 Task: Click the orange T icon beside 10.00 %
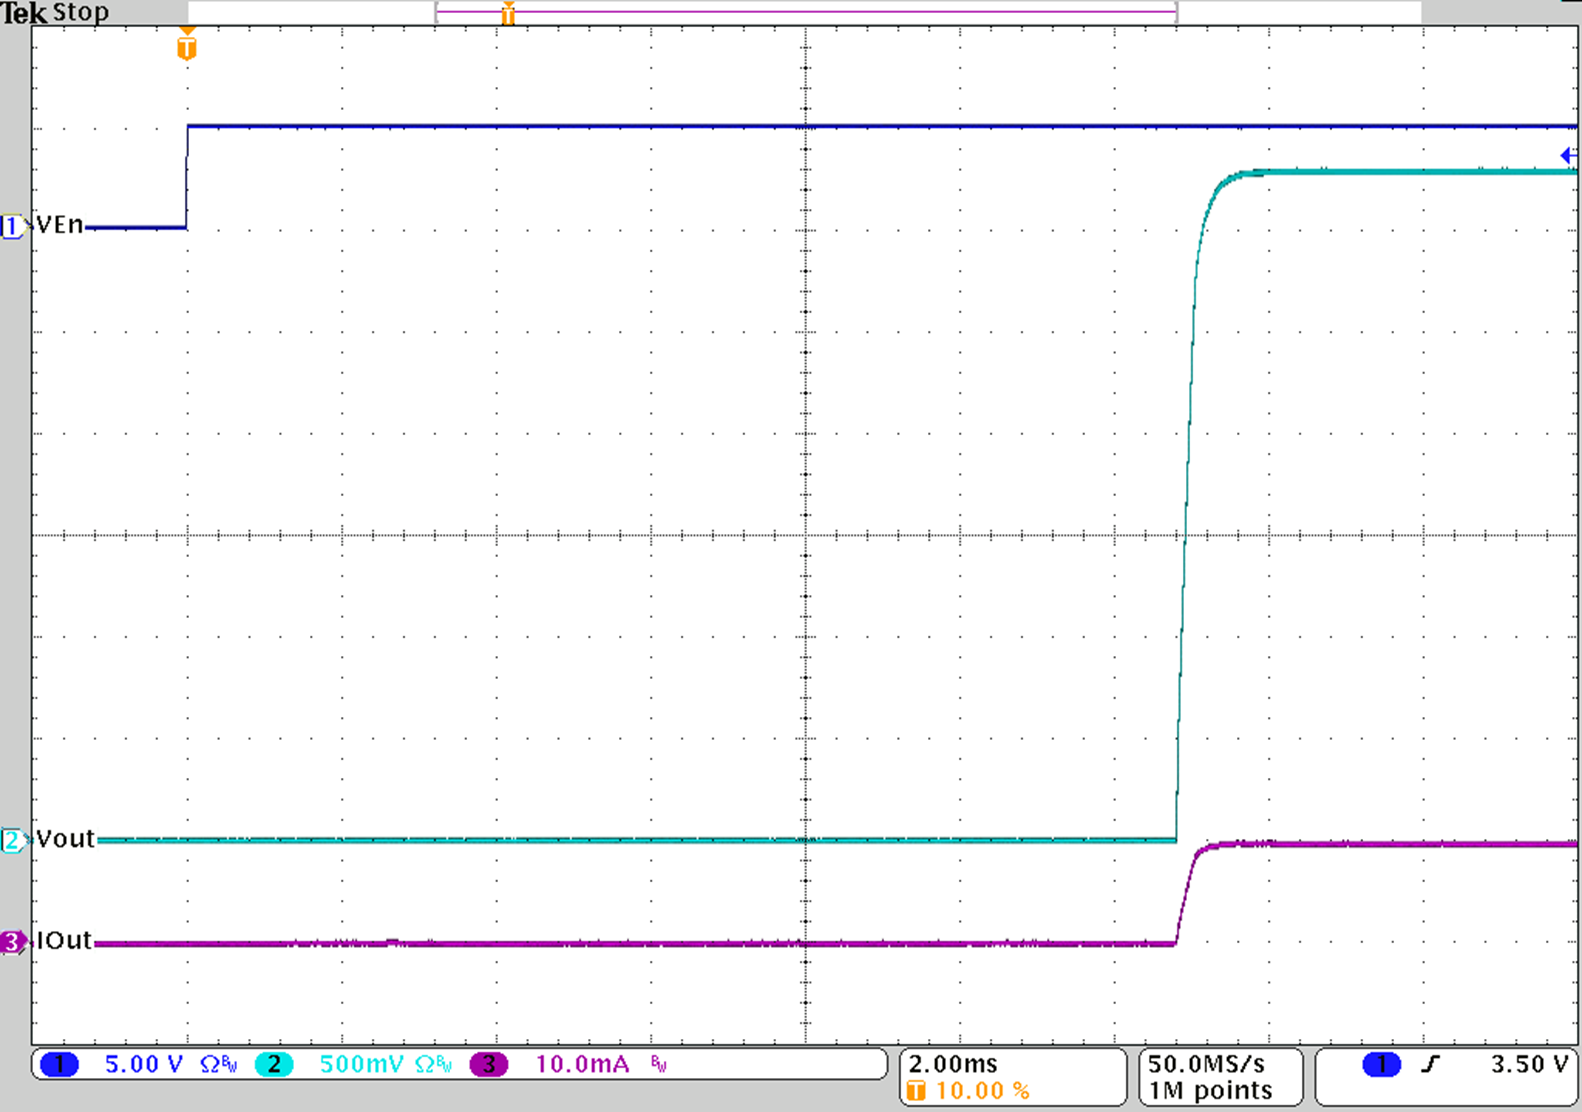[x=916, y=1091]
